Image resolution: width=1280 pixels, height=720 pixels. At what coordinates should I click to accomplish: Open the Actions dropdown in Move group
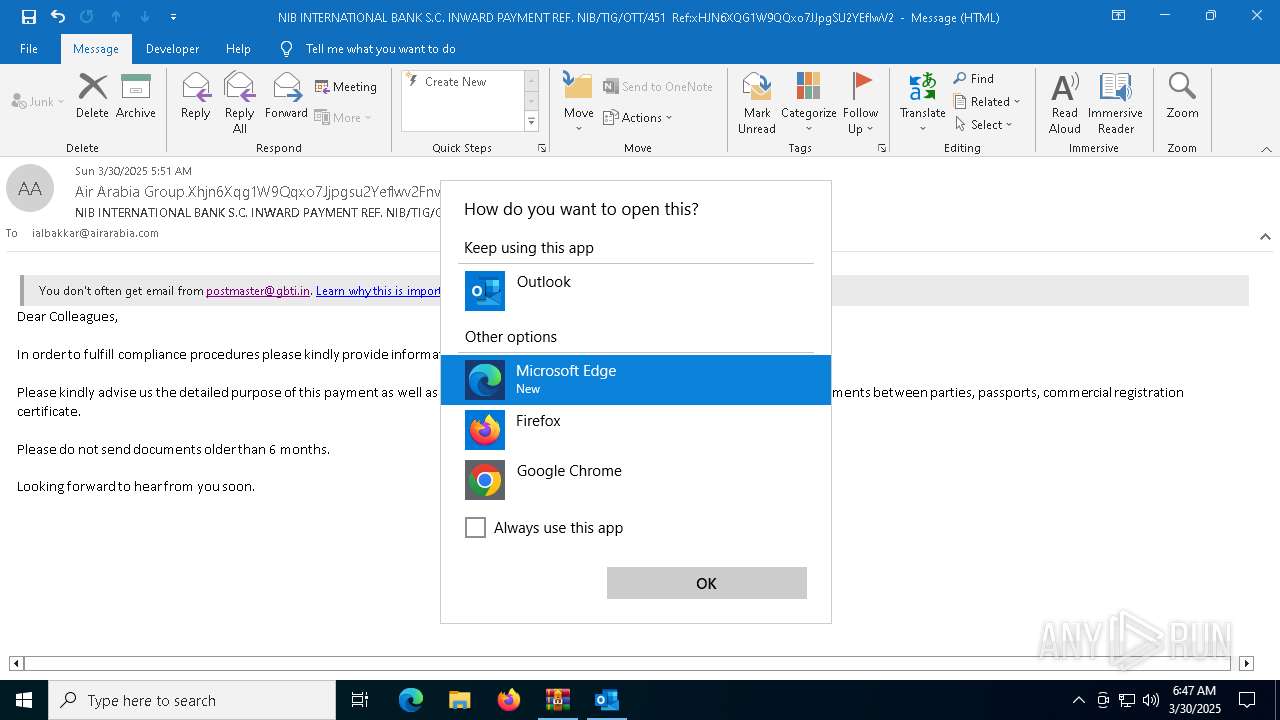click(638, 117)
